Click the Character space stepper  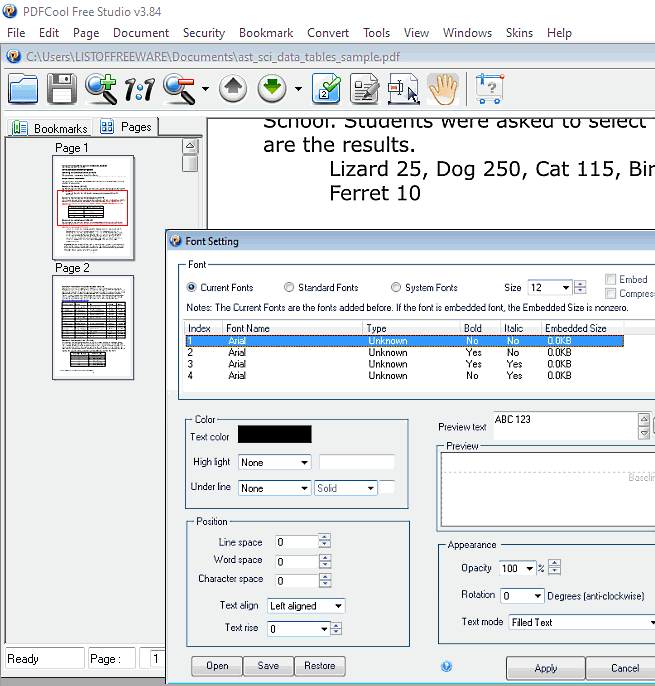[325, 581]
